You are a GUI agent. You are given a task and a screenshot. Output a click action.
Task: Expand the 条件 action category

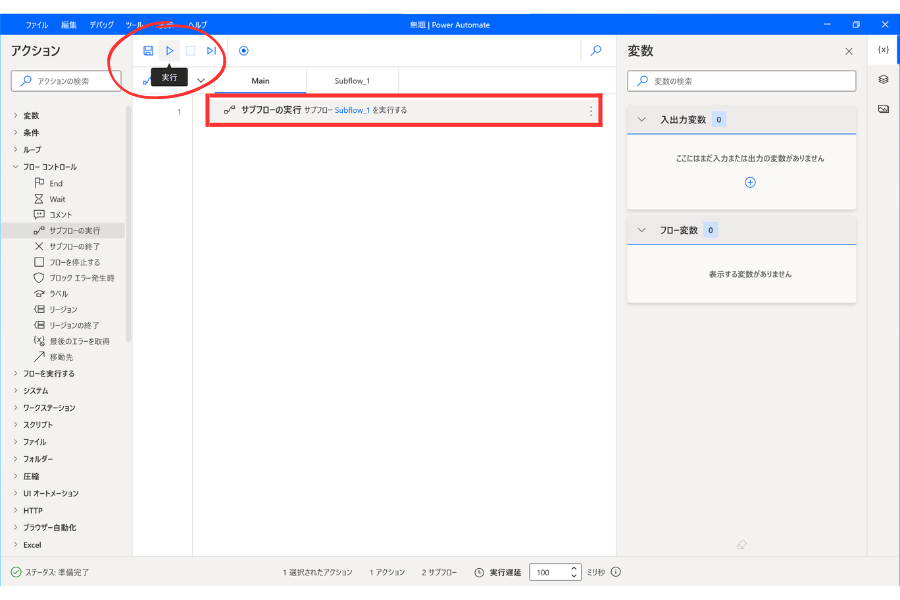pyautogui.click(x=15, y=133)
